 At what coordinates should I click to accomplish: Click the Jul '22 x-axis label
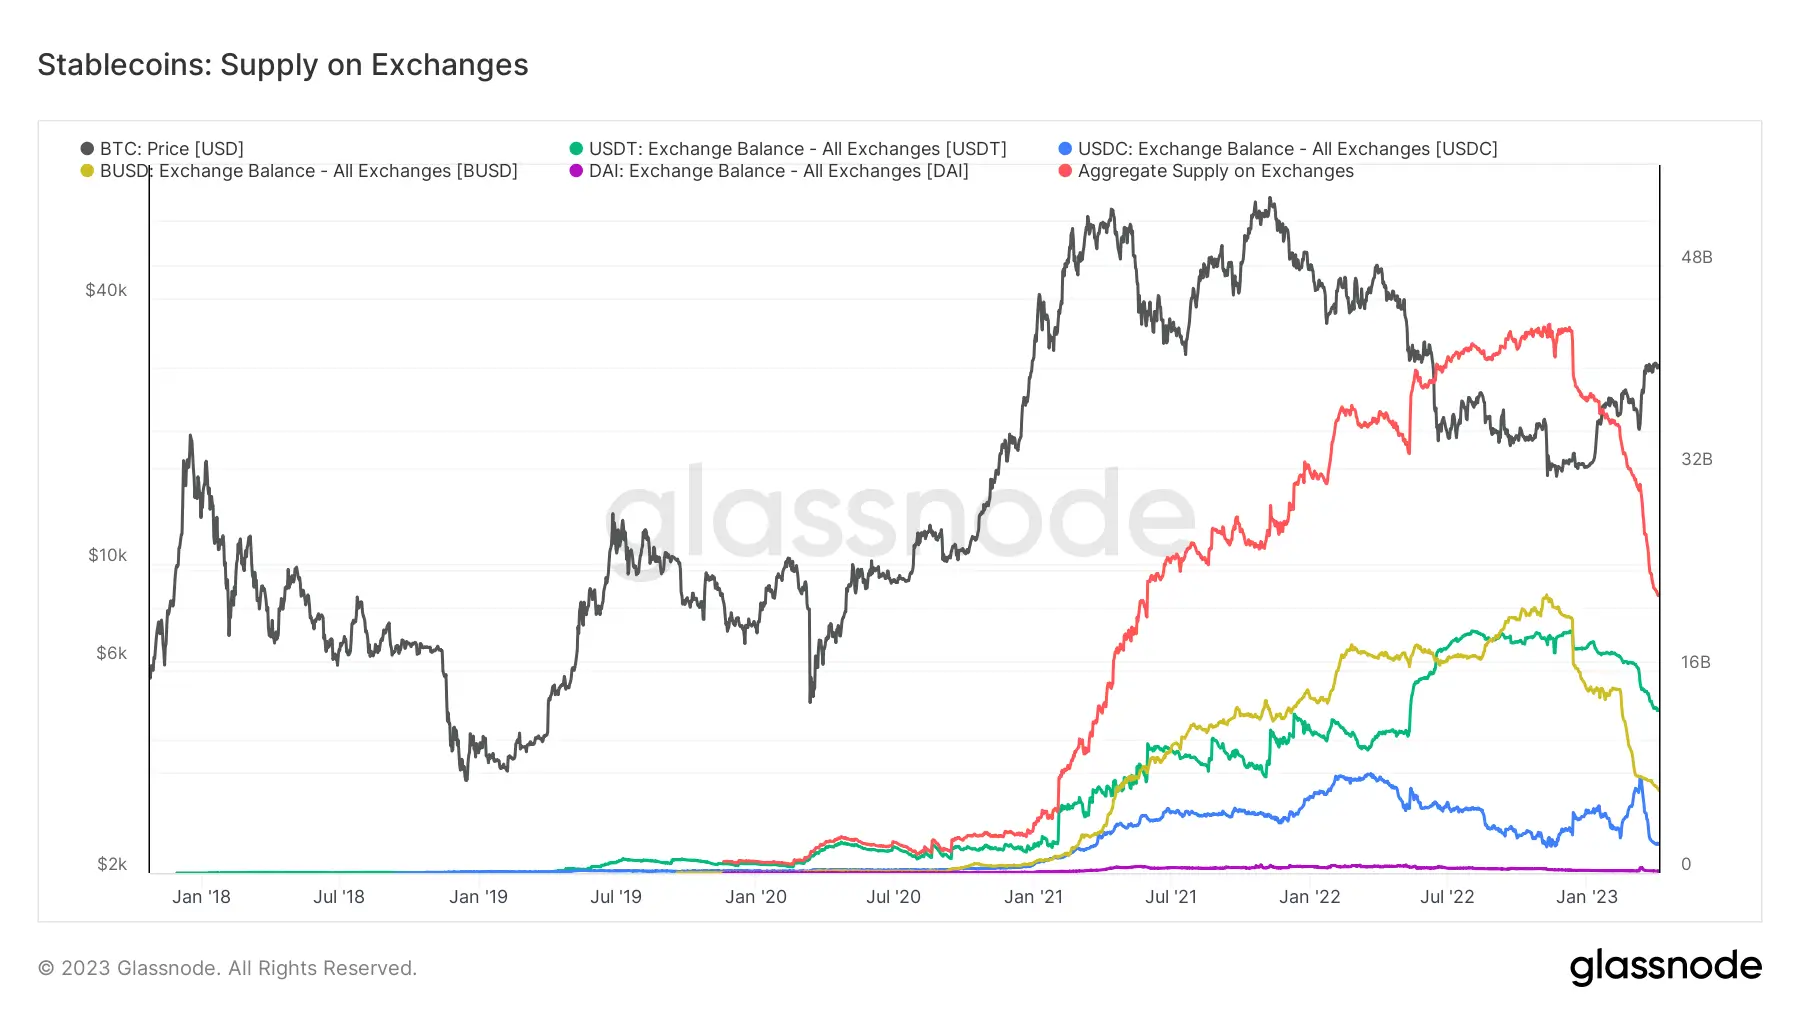coord(1447,897)
